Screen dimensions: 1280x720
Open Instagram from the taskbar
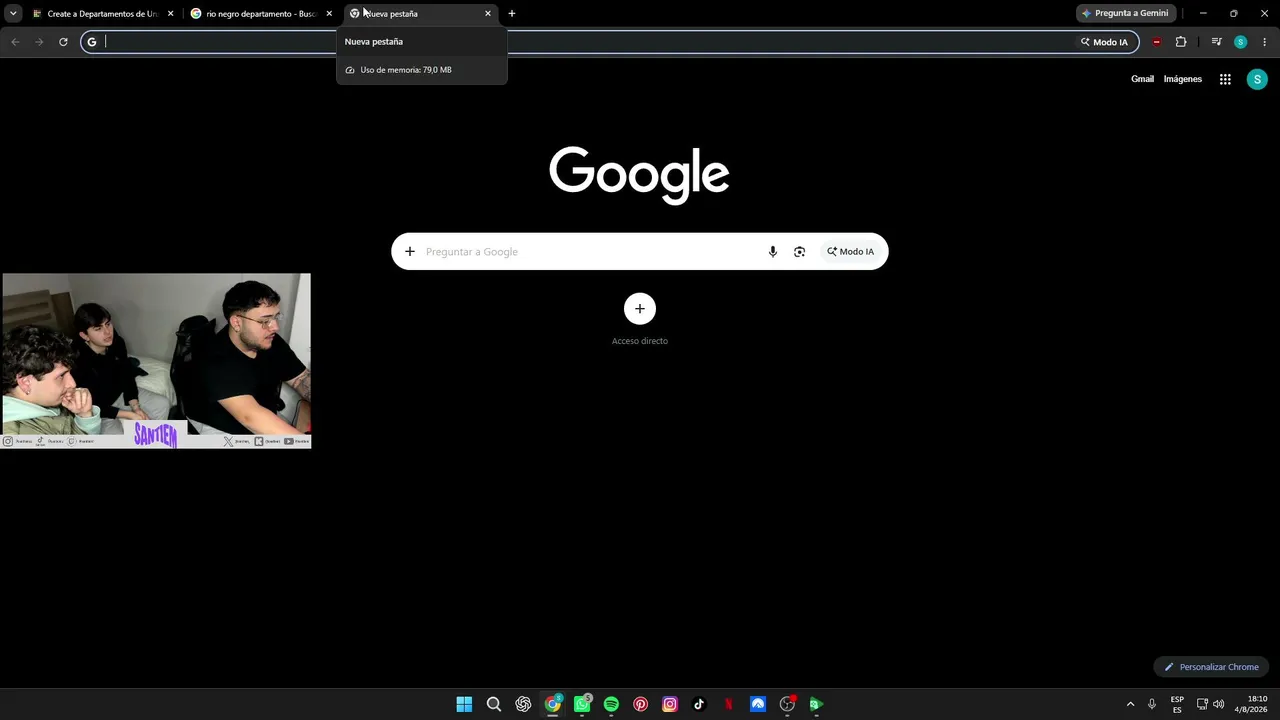(670, 704)
